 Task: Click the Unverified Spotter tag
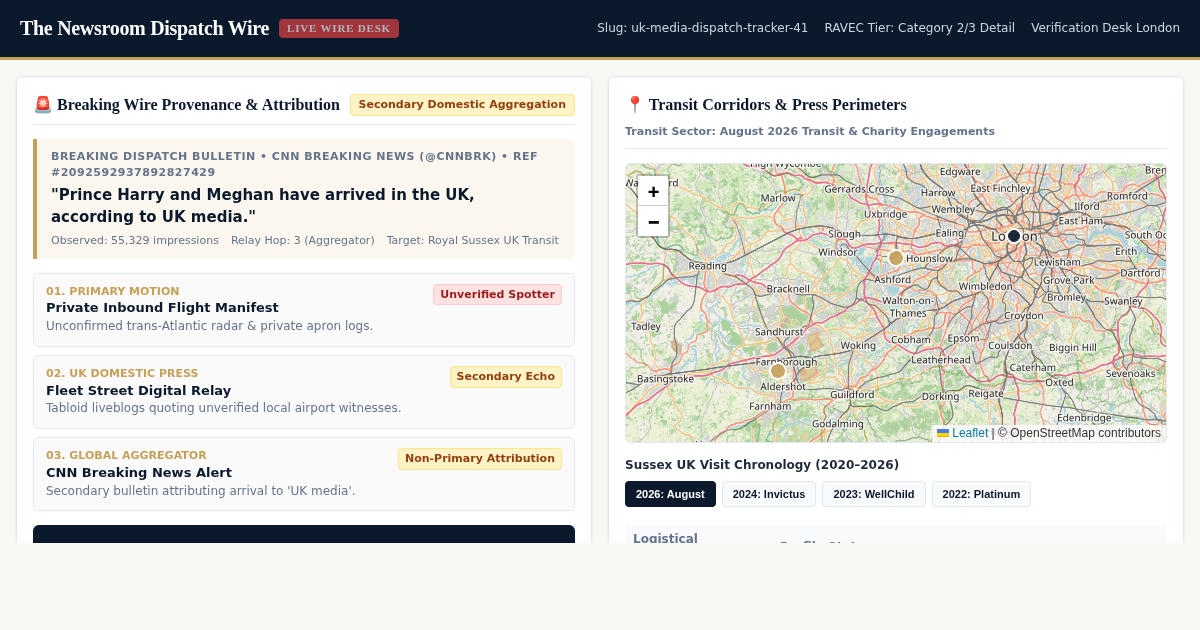coord(497,294)
